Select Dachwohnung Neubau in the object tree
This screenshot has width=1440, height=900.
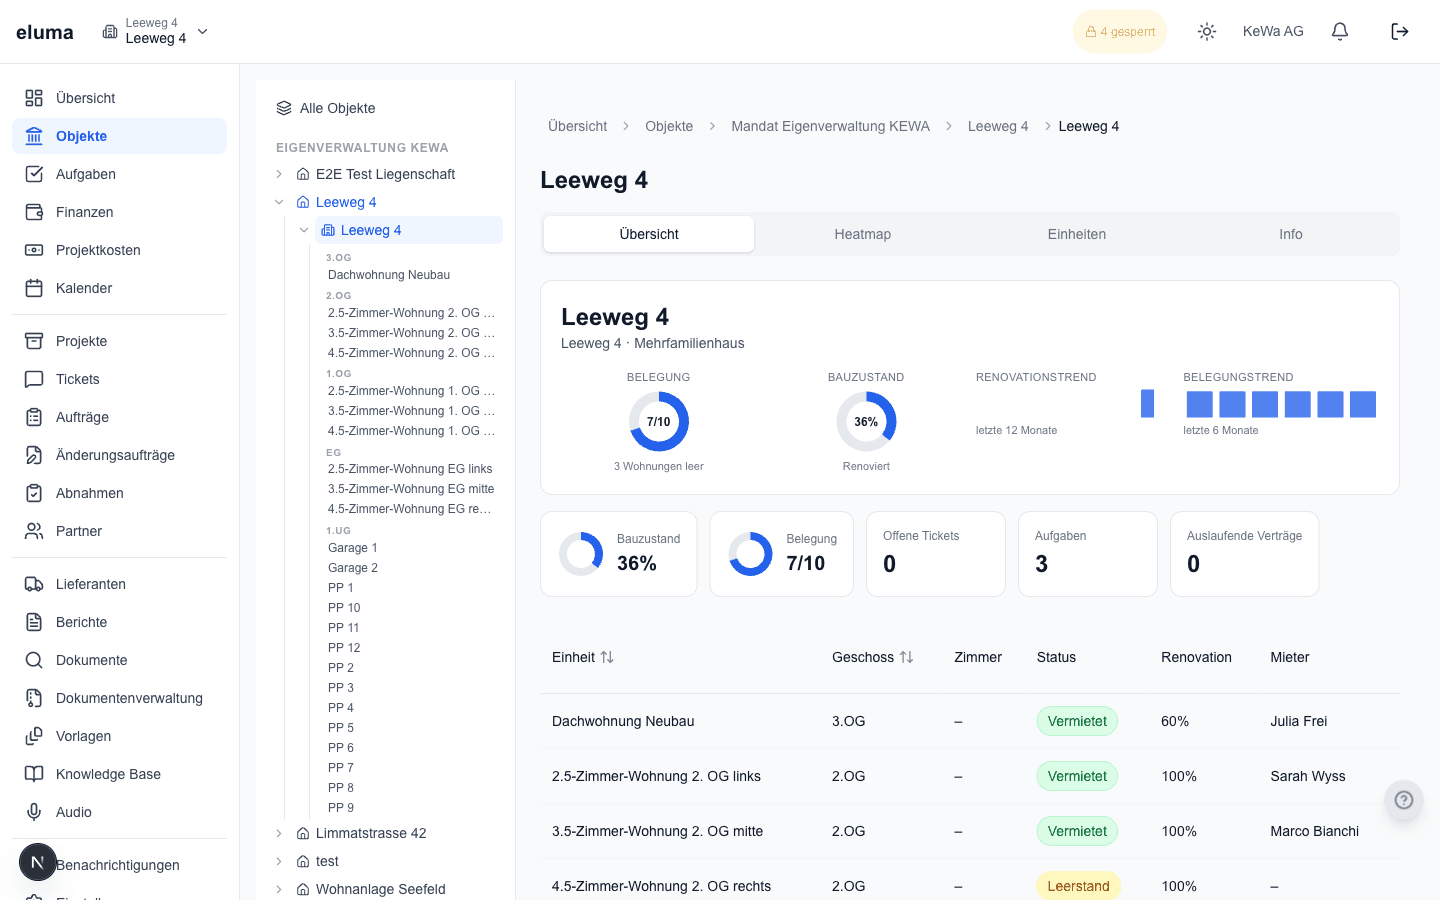tap(389, 275)
